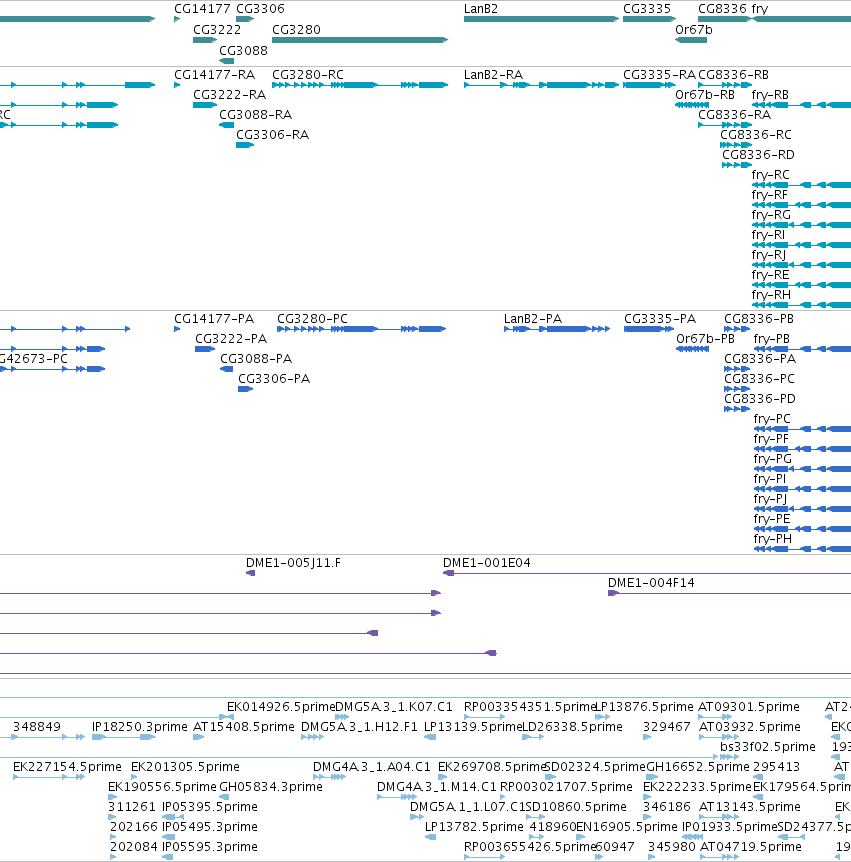This screenshot has height=862, width=851.
Task: Select the CG3222 gene label
Action: (217, 30)
